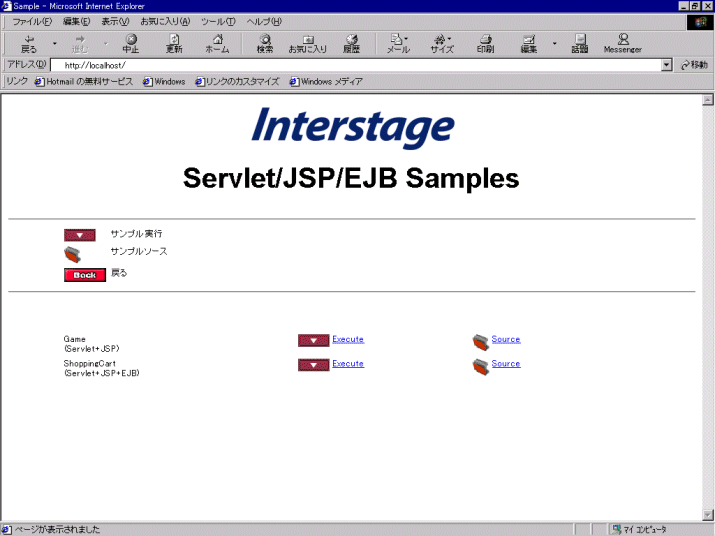This screenshot has width=715, height=536.
Task: Click the Back (戻る) toolbar button
Action: [29, 44]
